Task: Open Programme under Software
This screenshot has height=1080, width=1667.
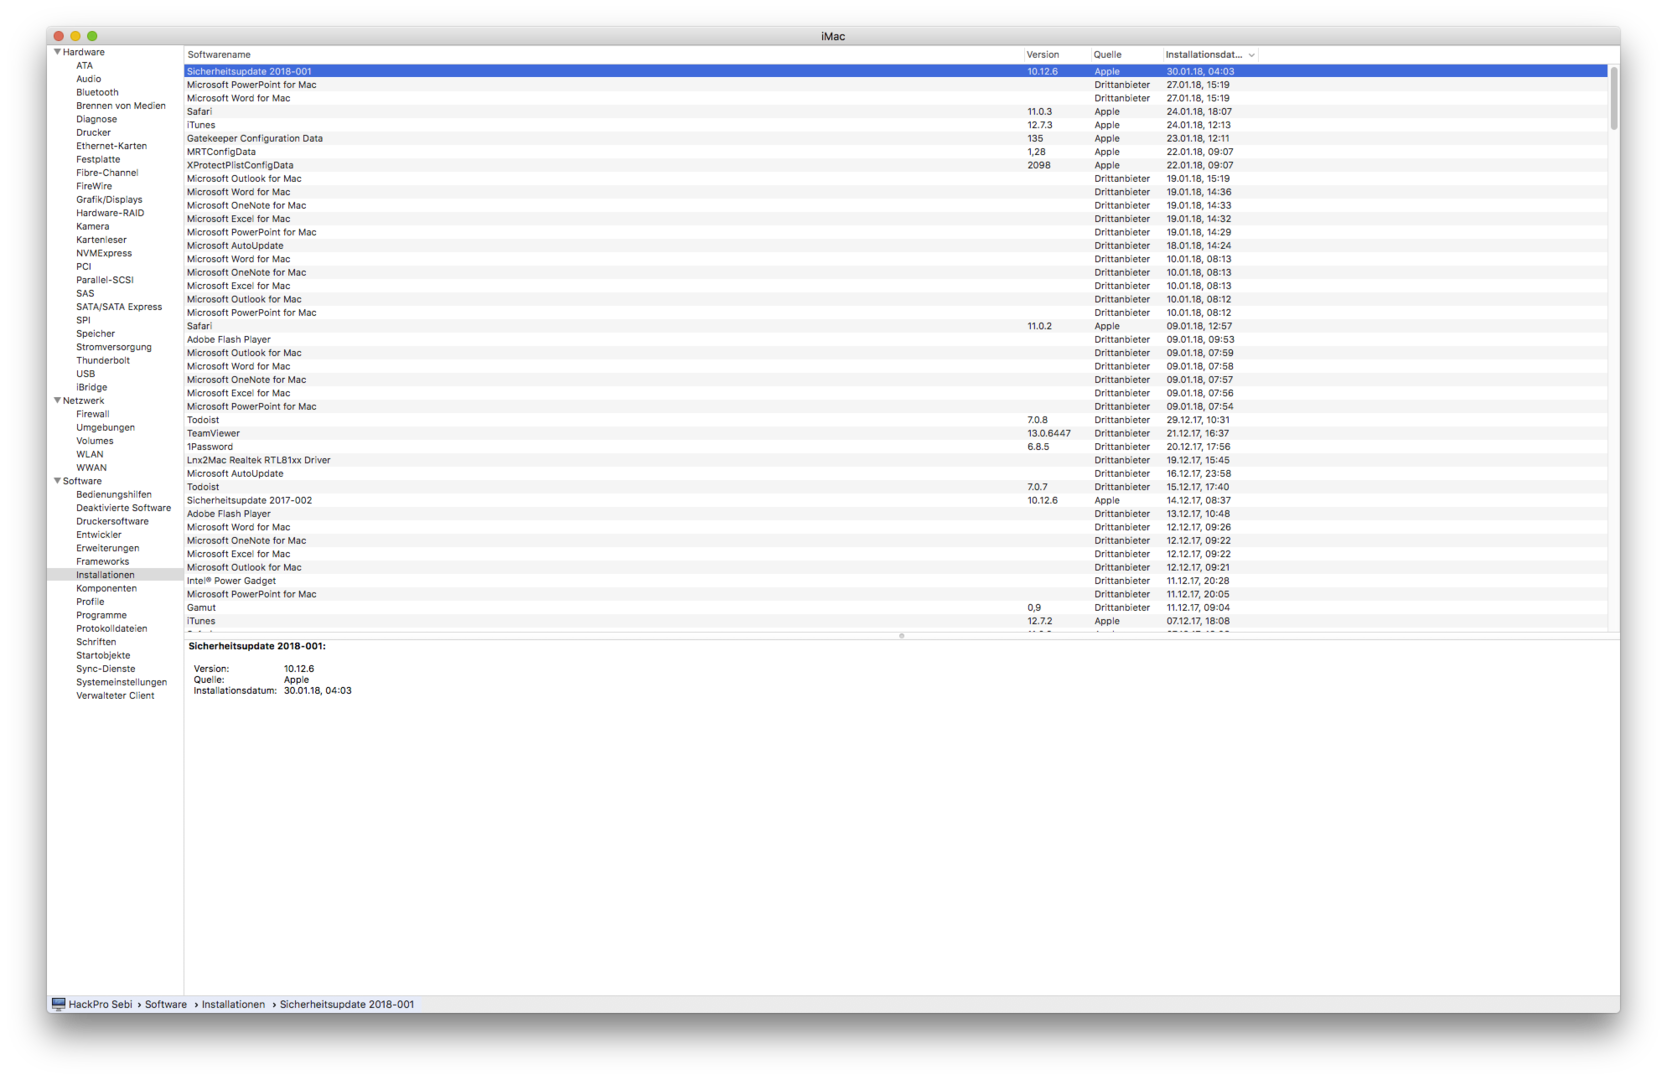Action: tap(101, 615)
